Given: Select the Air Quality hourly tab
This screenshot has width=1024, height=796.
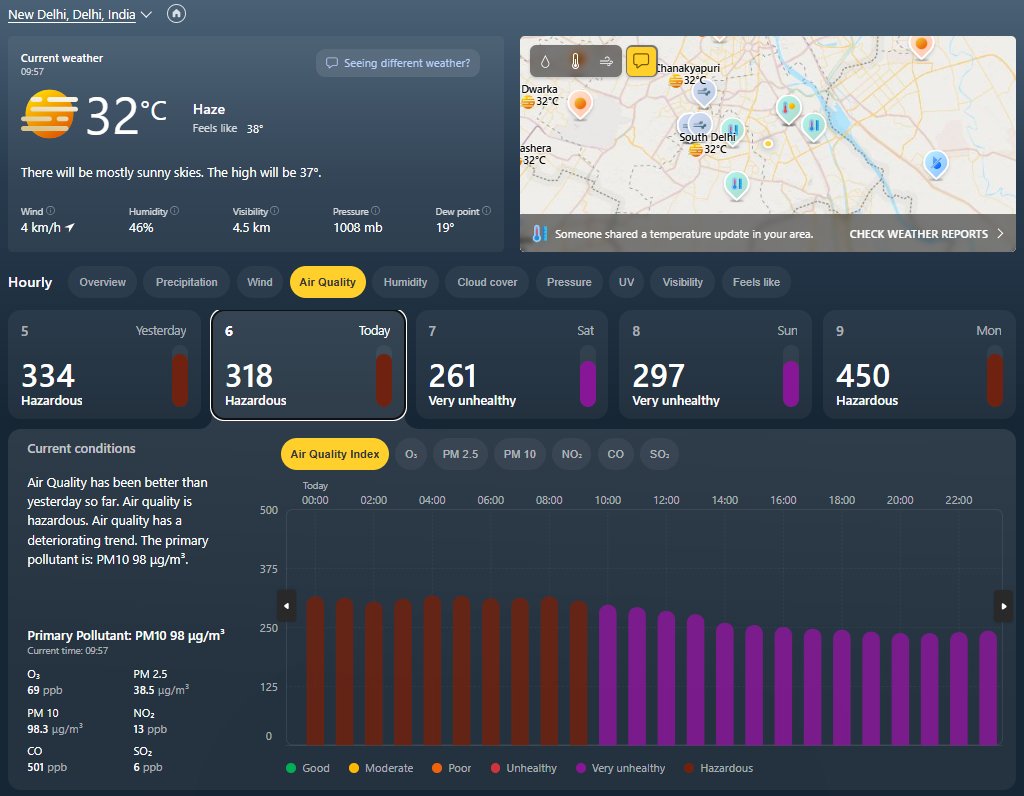Looking at the screenshot, I should point(327,282).
